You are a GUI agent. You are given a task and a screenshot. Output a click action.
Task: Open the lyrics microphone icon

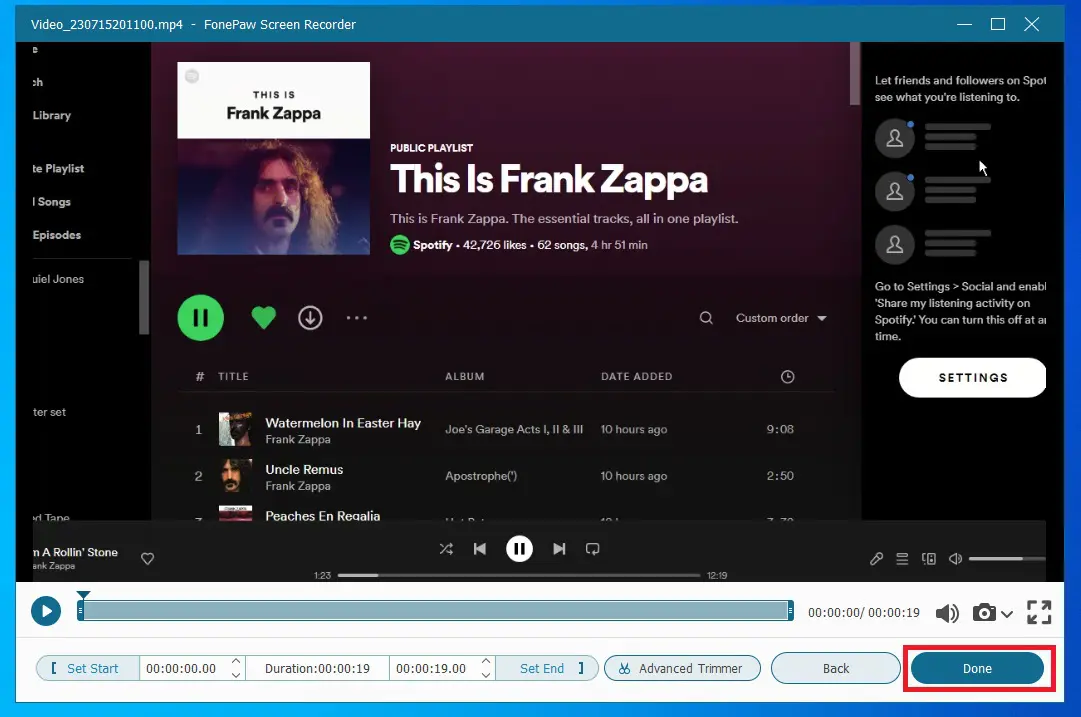point(876,558)
